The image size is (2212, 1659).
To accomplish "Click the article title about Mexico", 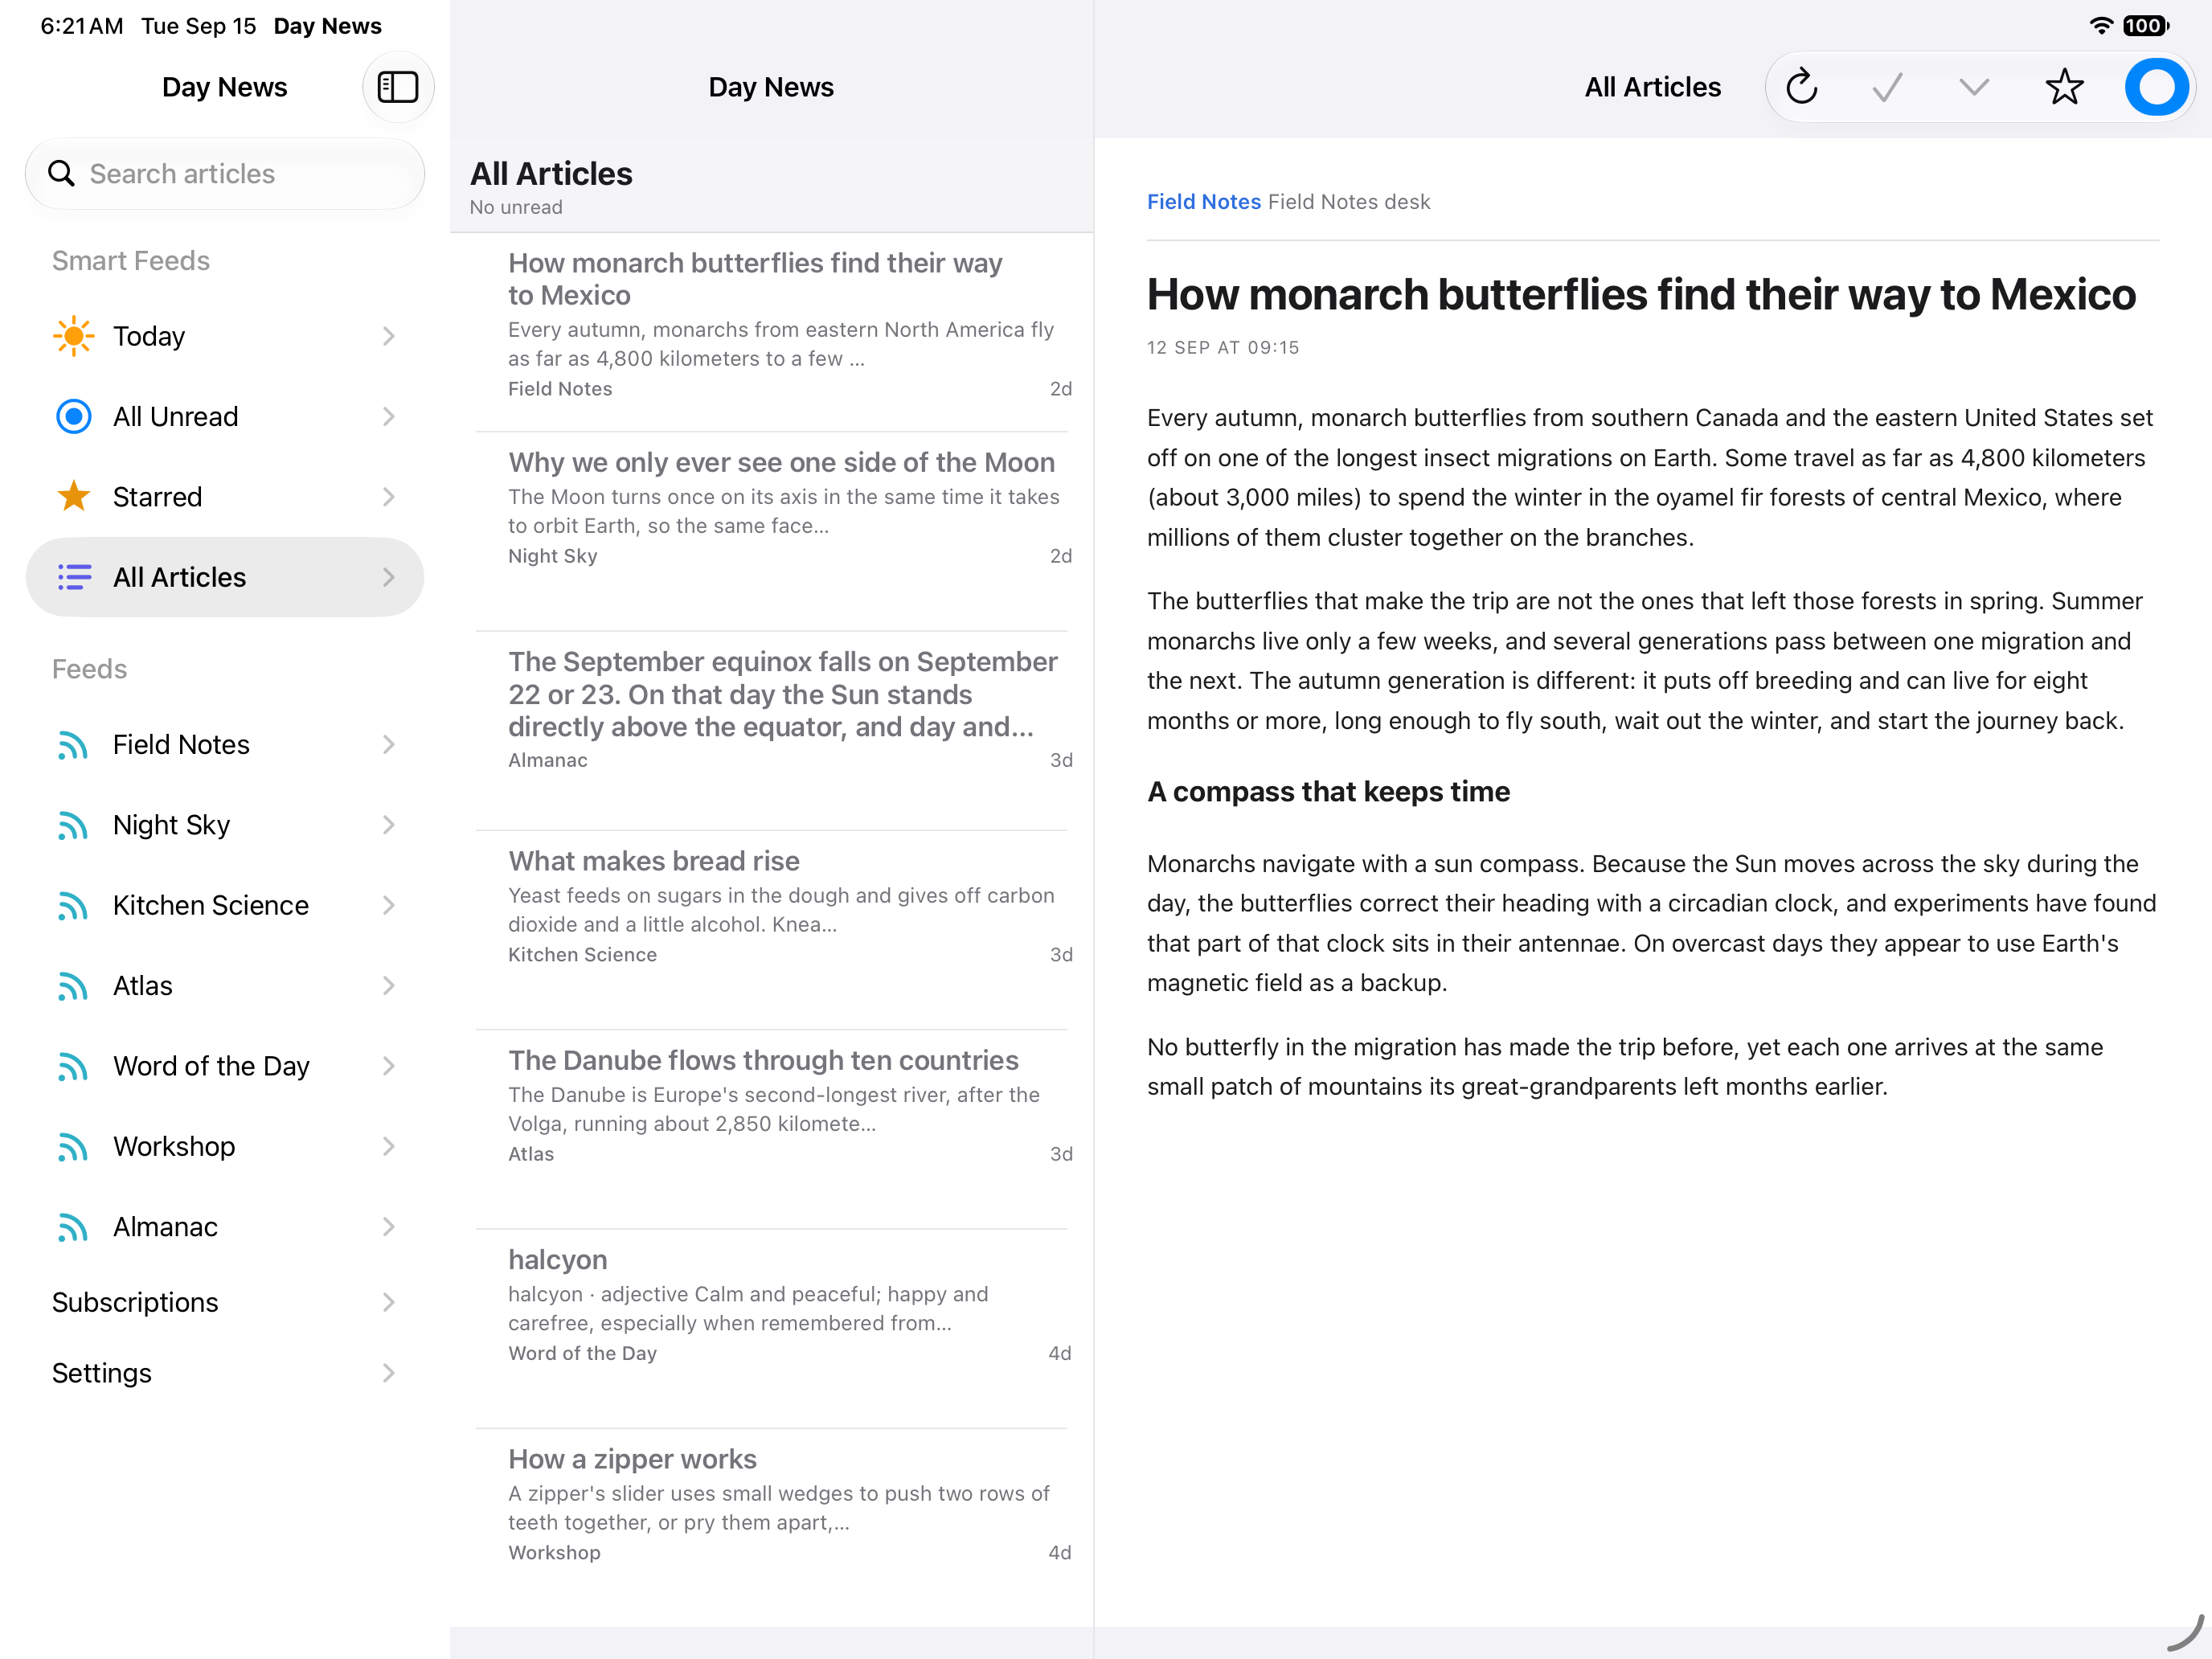I will pos(1641,295).
